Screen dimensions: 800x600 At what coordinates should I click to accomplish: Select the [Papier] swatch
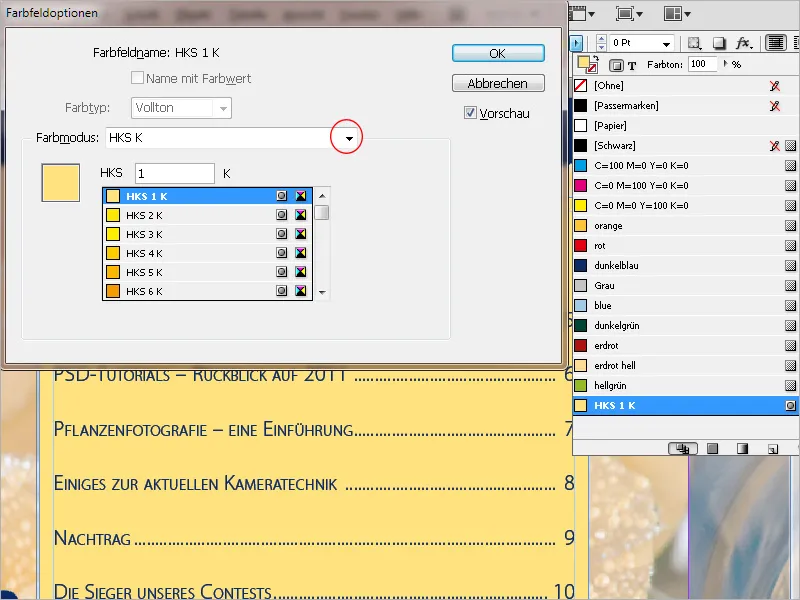[685, 126]
